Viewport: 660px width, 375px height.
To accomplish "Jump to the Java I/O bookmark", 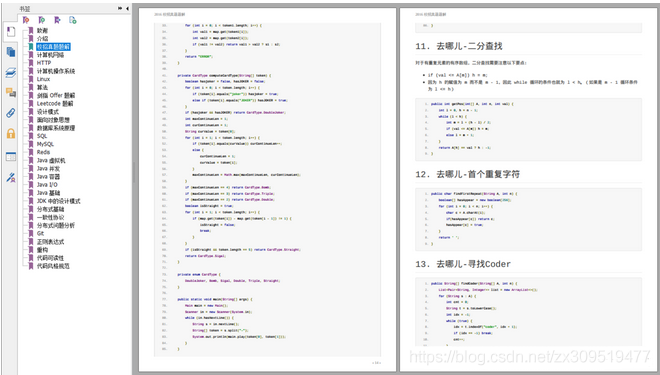I will click(47, 185).
